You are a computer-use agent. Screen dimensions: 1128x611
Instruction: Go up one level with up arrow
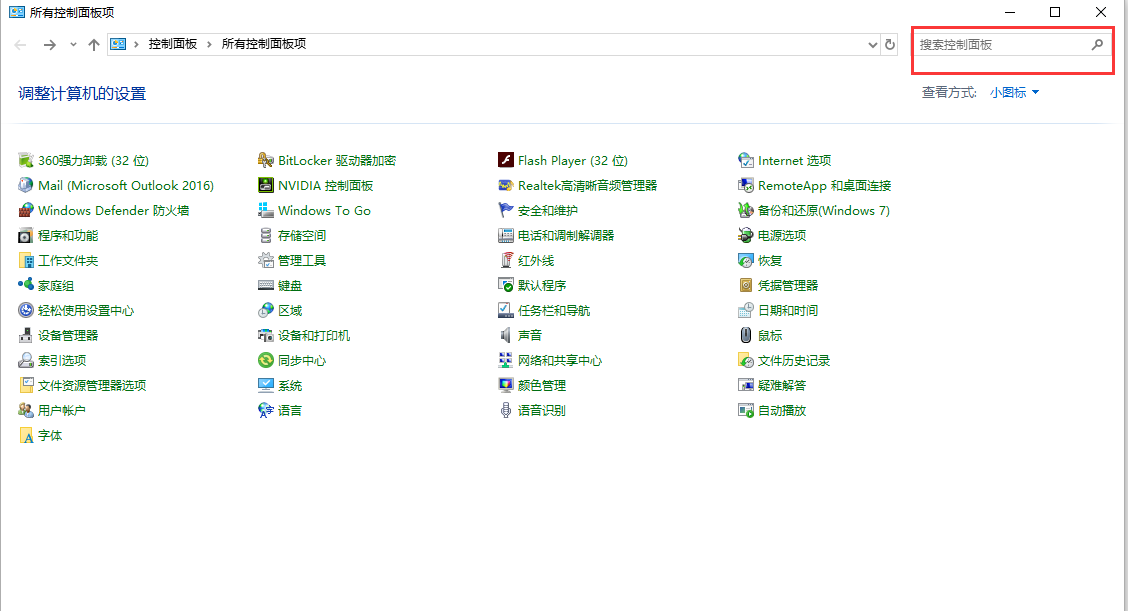pyautogui.click(x=94, y=45)
